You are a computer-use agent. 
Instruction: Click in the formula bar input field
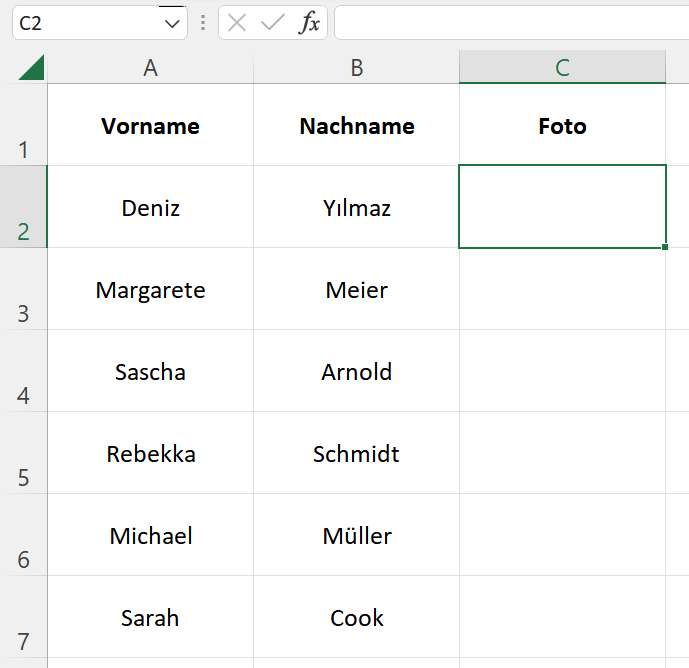511,23
